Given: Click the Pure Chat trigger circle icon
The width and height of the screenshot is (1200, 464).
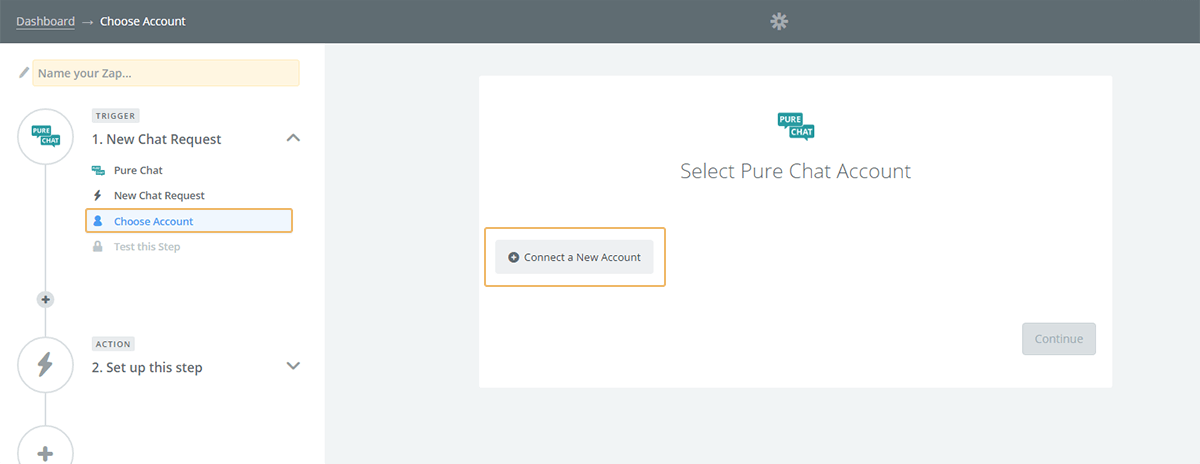Looking at the screenshot, I should (x=46, y=136).
